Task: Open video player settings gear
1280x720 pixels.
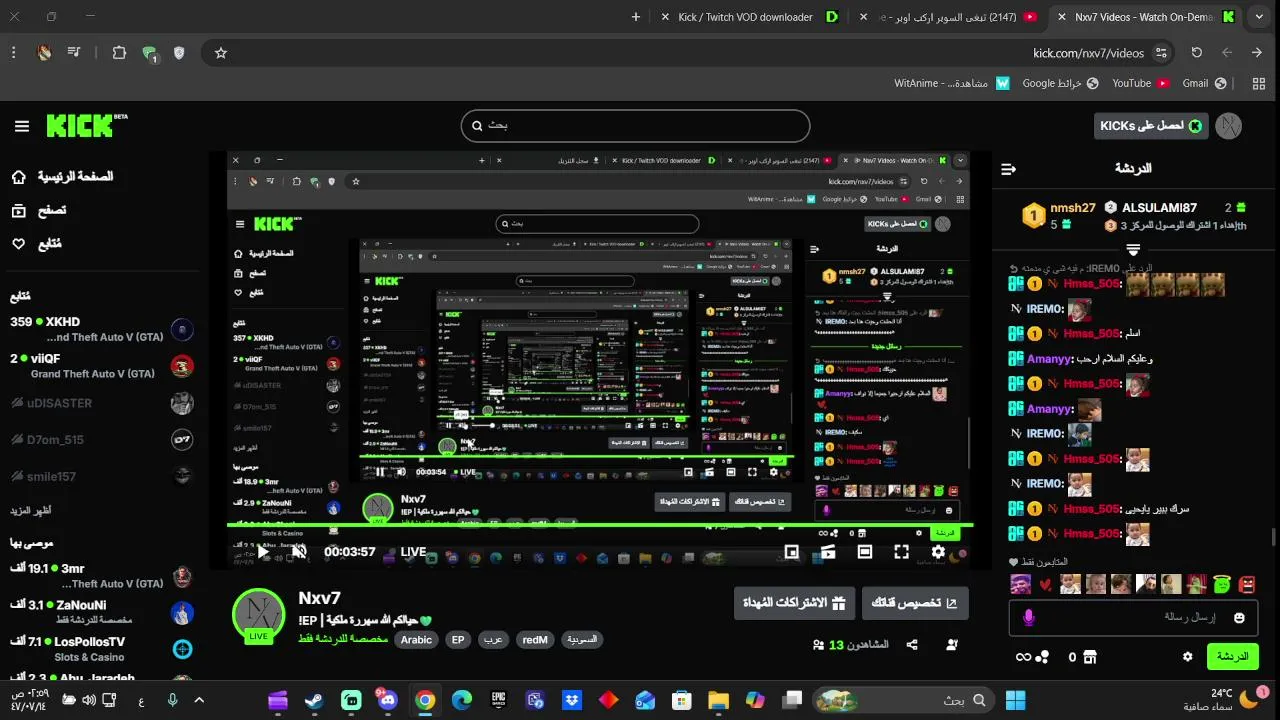Action: (938, 552)
